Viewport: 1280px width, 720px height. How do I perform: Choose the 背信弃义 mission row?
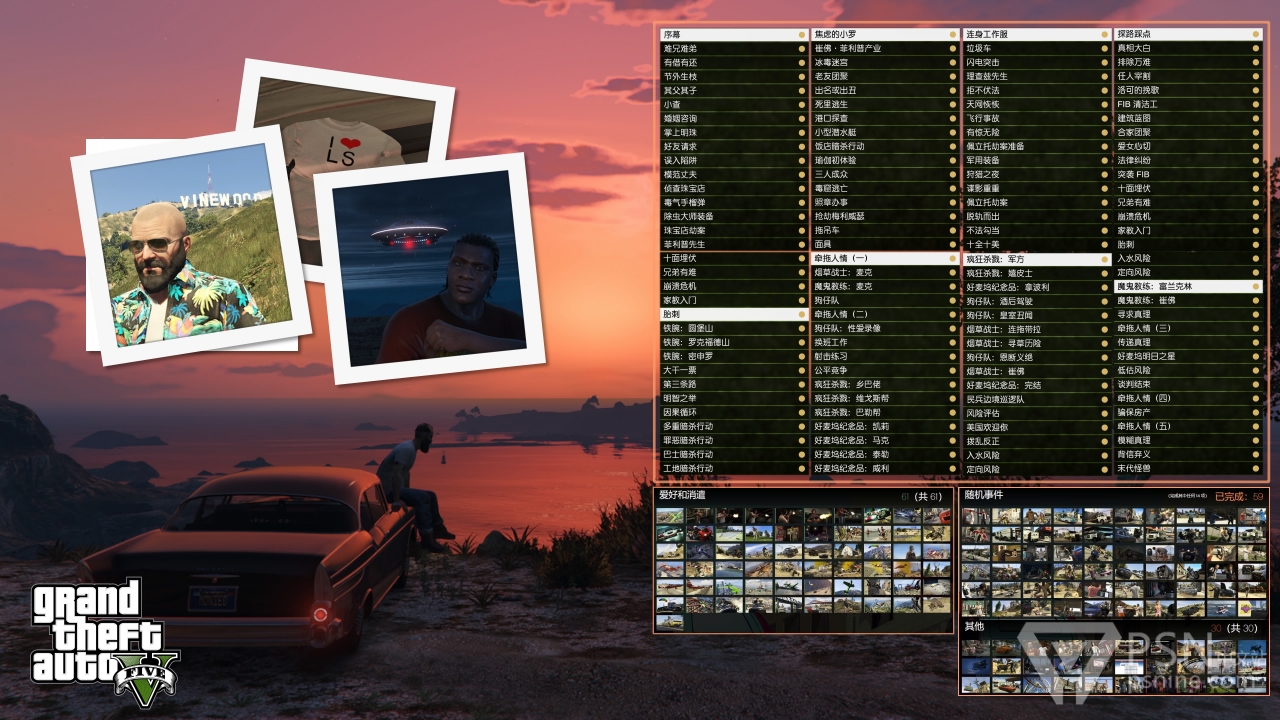[1188, 454]
